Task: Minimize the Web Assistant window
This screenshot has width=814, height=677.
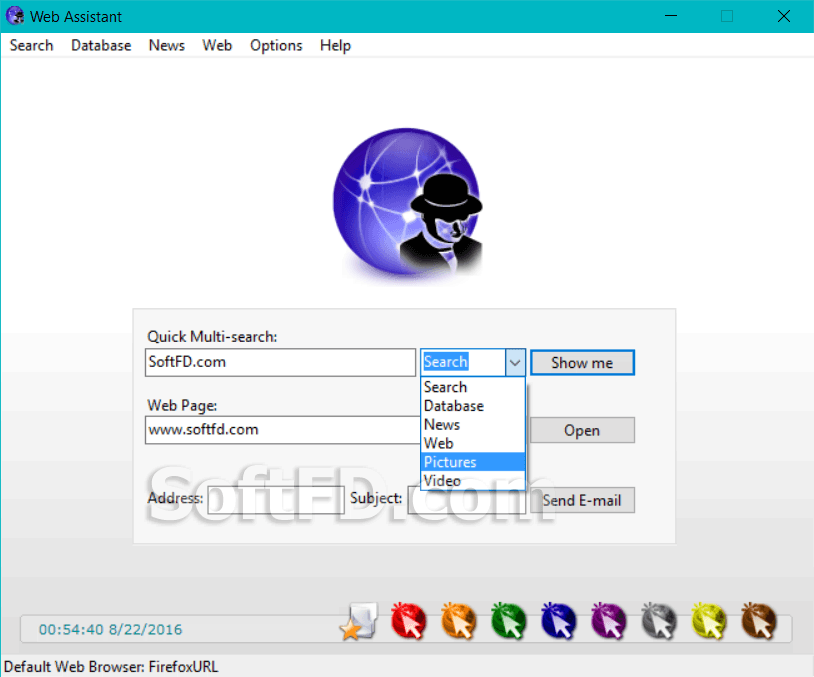Action: (671, 16)
